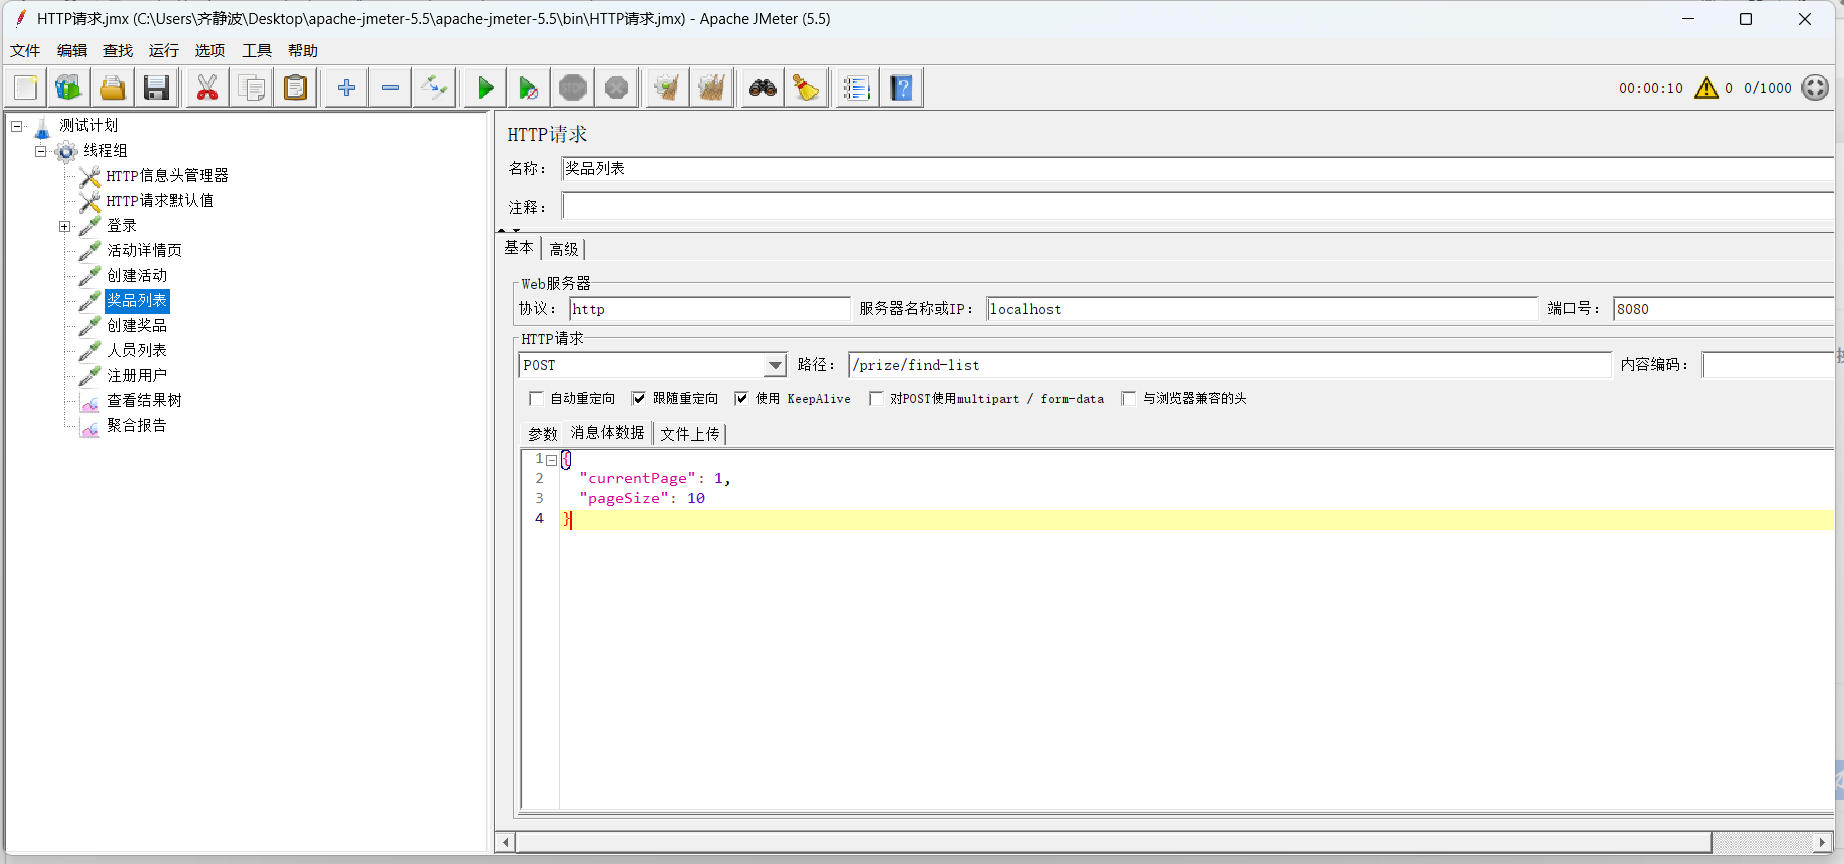Expand the 登录 tree node
Screen dimensions: 1844x864
[x=65, y=226]
